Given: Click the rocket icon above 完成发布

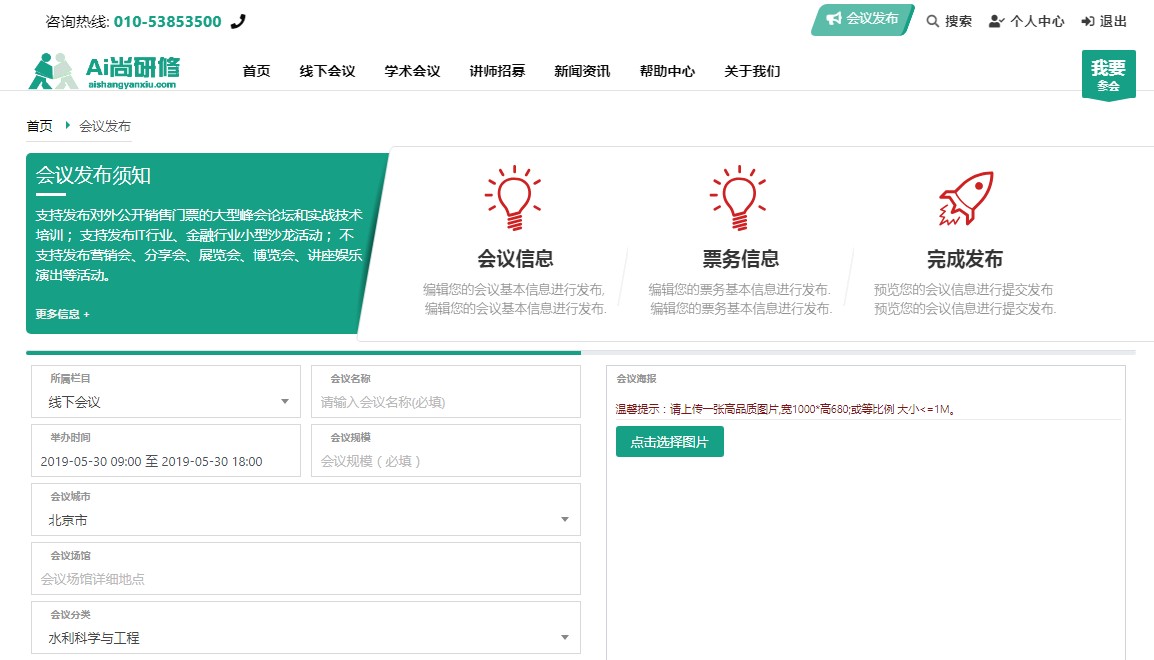Looking at the screenshot, I should [x=965, y=198].
